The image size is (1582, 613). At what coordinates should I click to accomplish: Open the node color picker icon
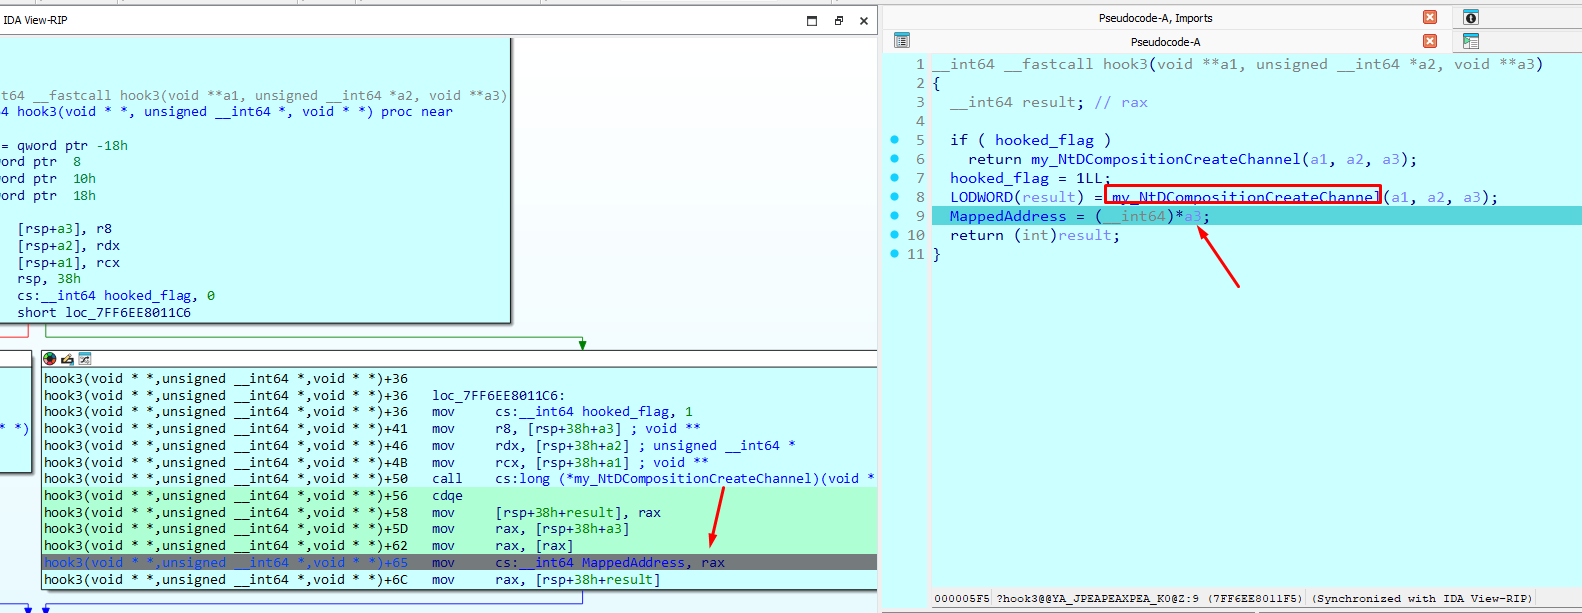point(50,359)
